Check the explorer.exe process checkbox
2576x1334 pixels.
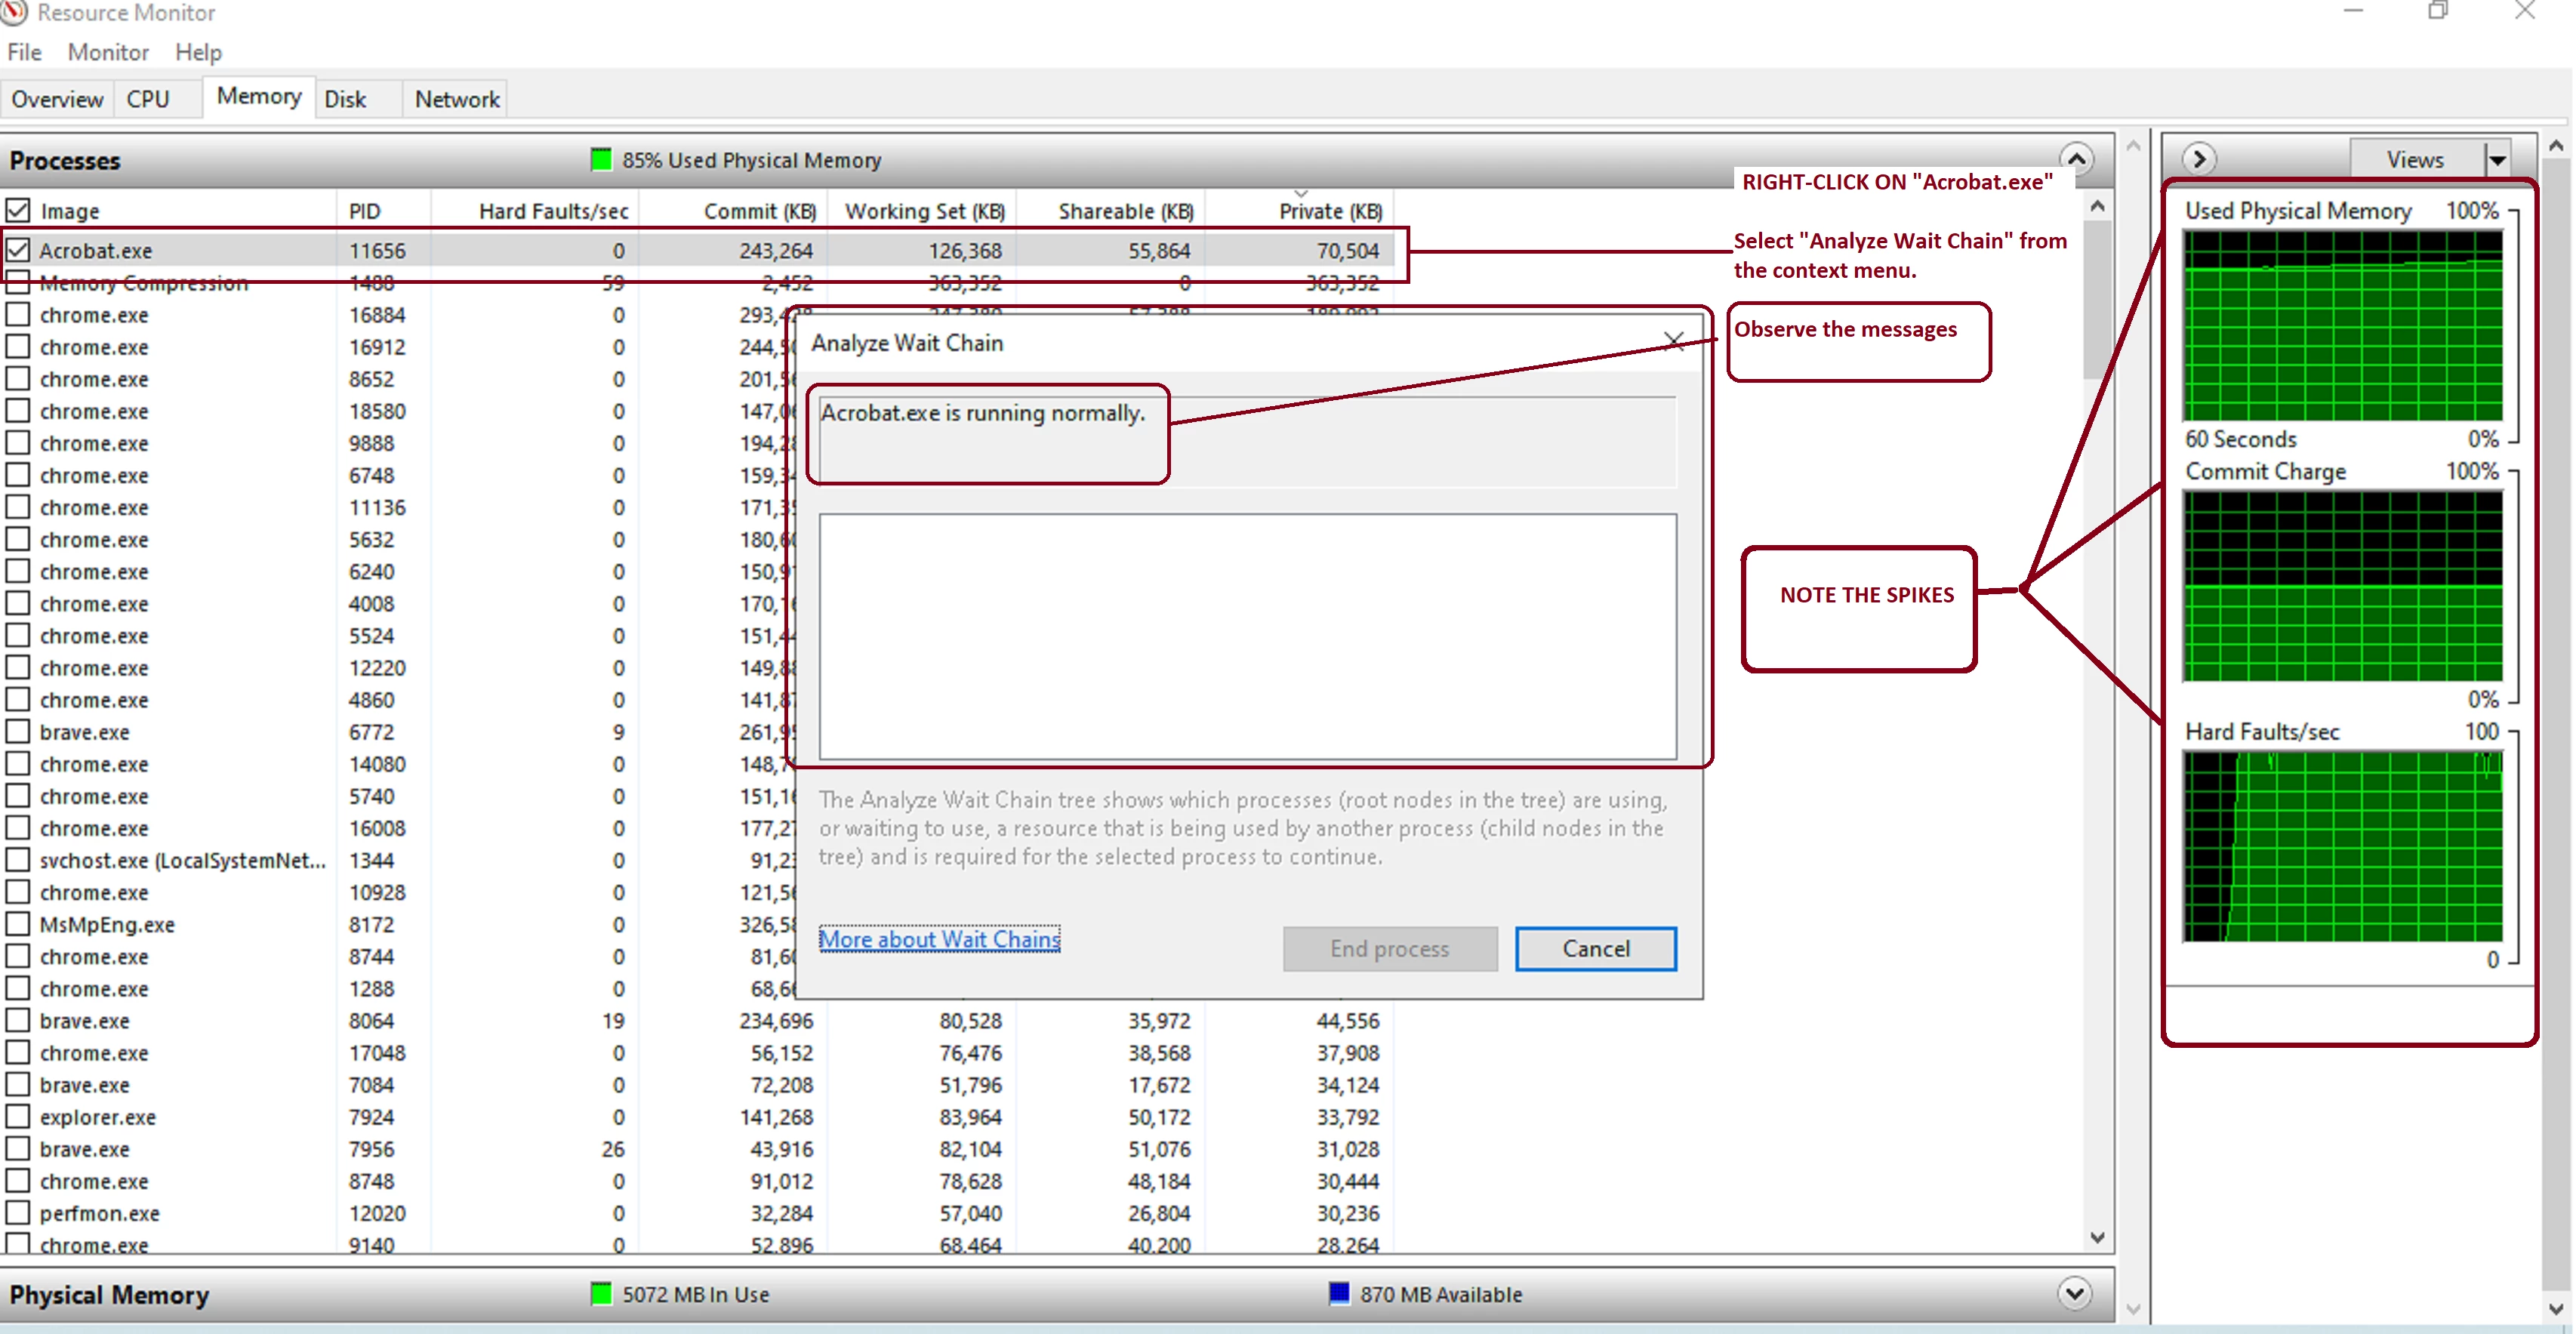(18, 1116)
